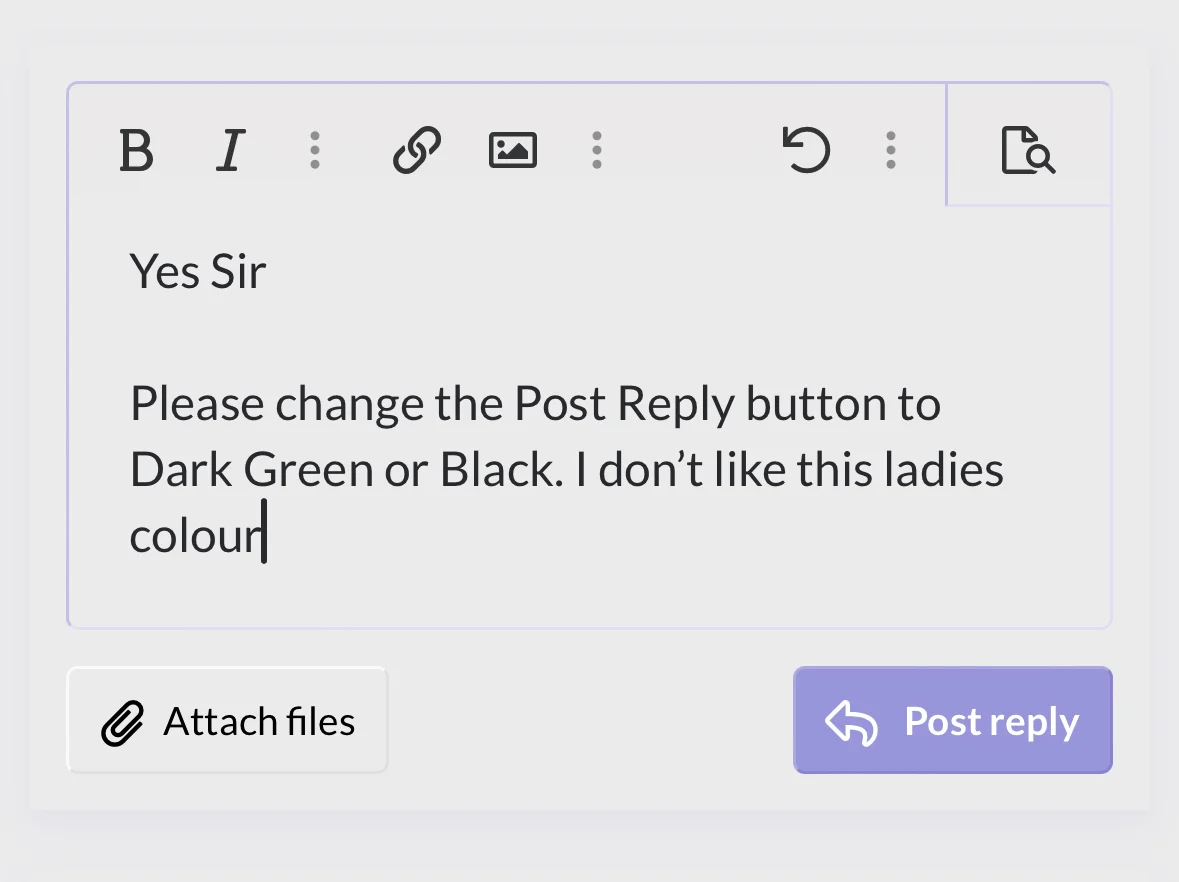This screenshot has height=882, width=1179.
Task: Click the Attach files button
Action: tap(227, 720)
